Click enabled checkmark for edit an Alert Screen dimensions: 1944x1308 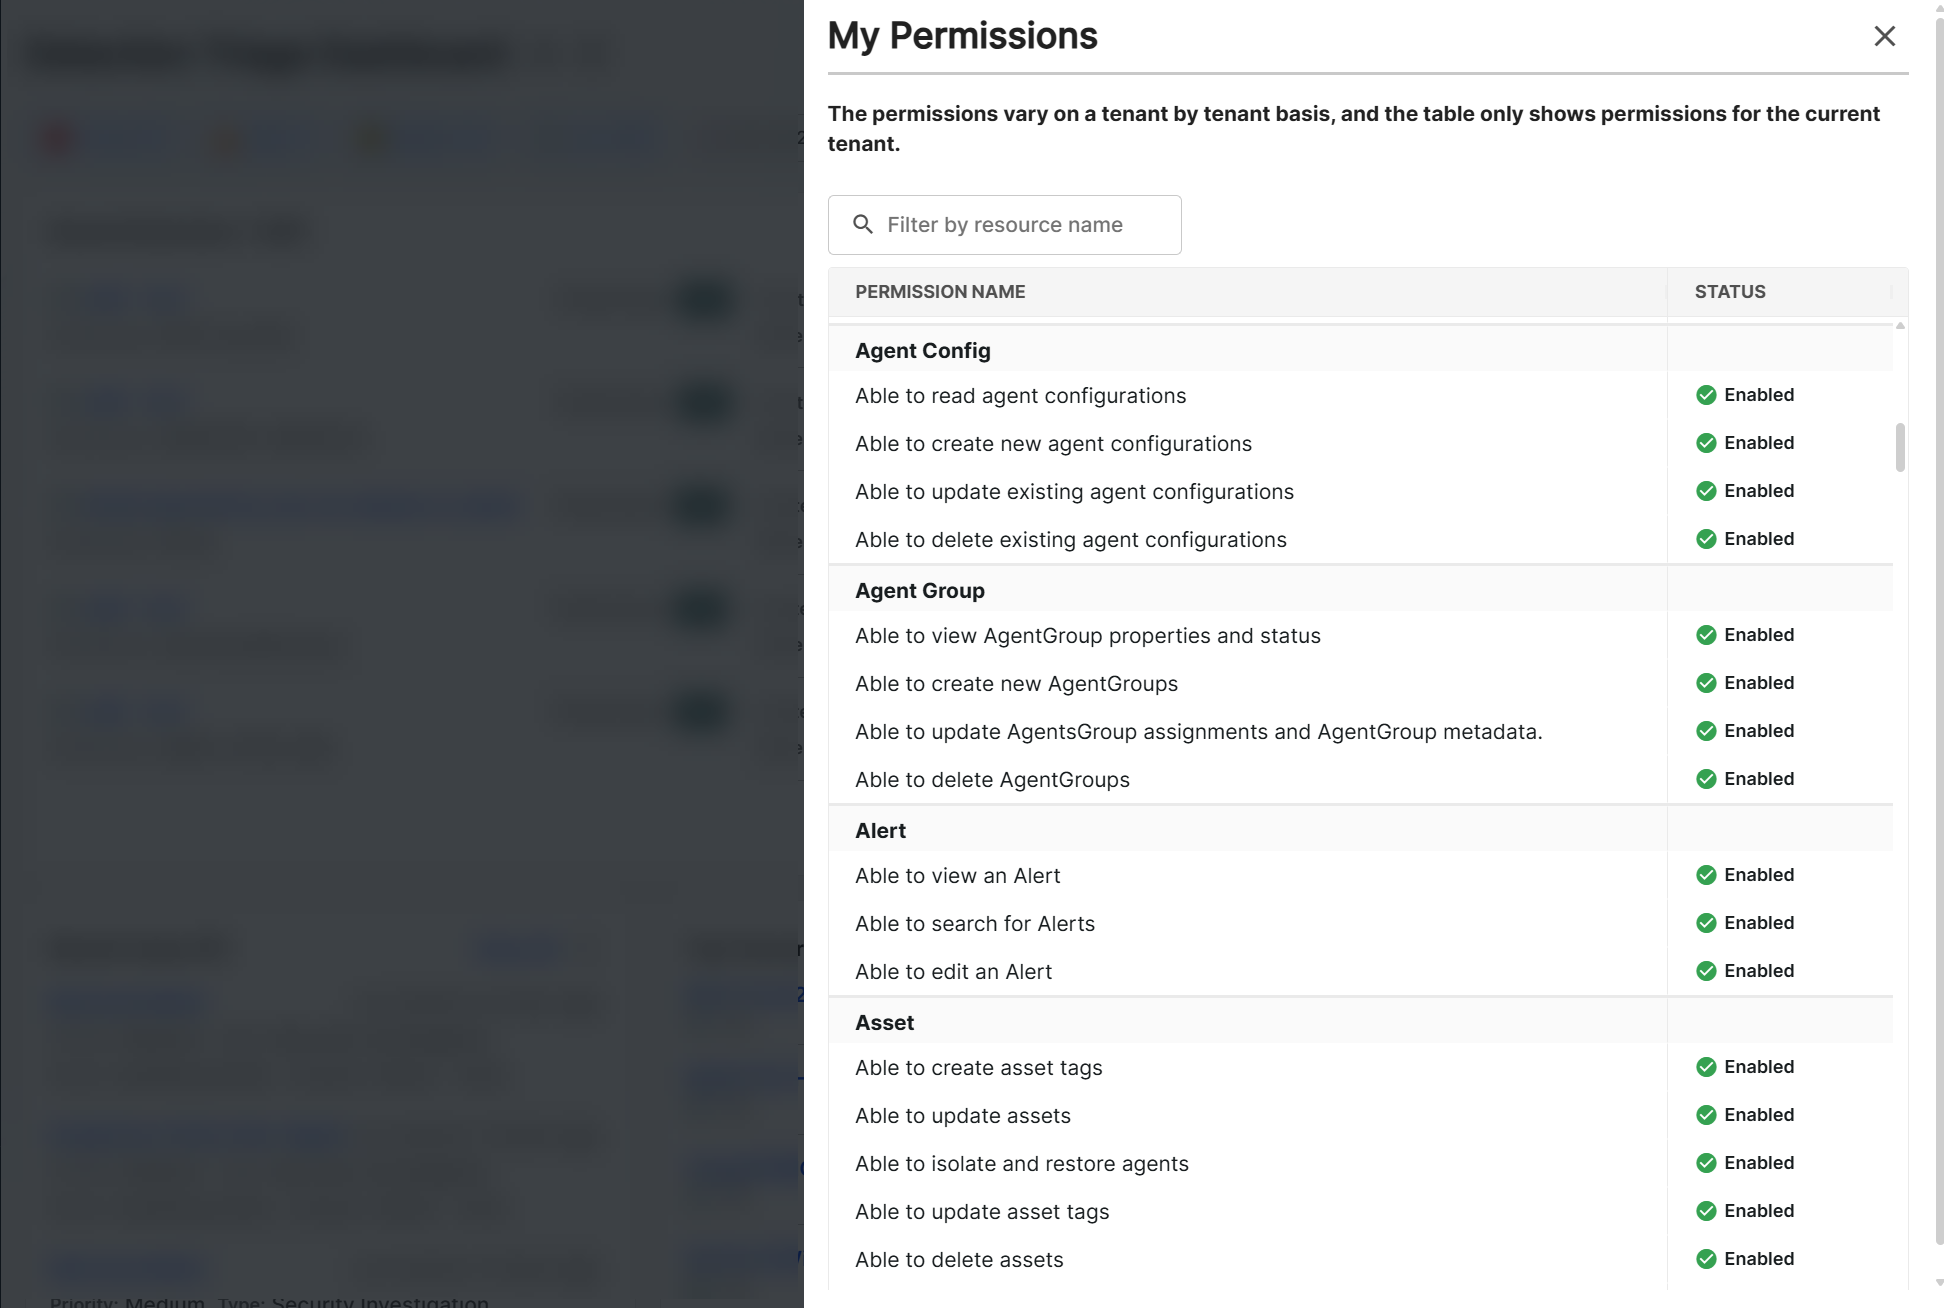click(x=1706, y=971)
